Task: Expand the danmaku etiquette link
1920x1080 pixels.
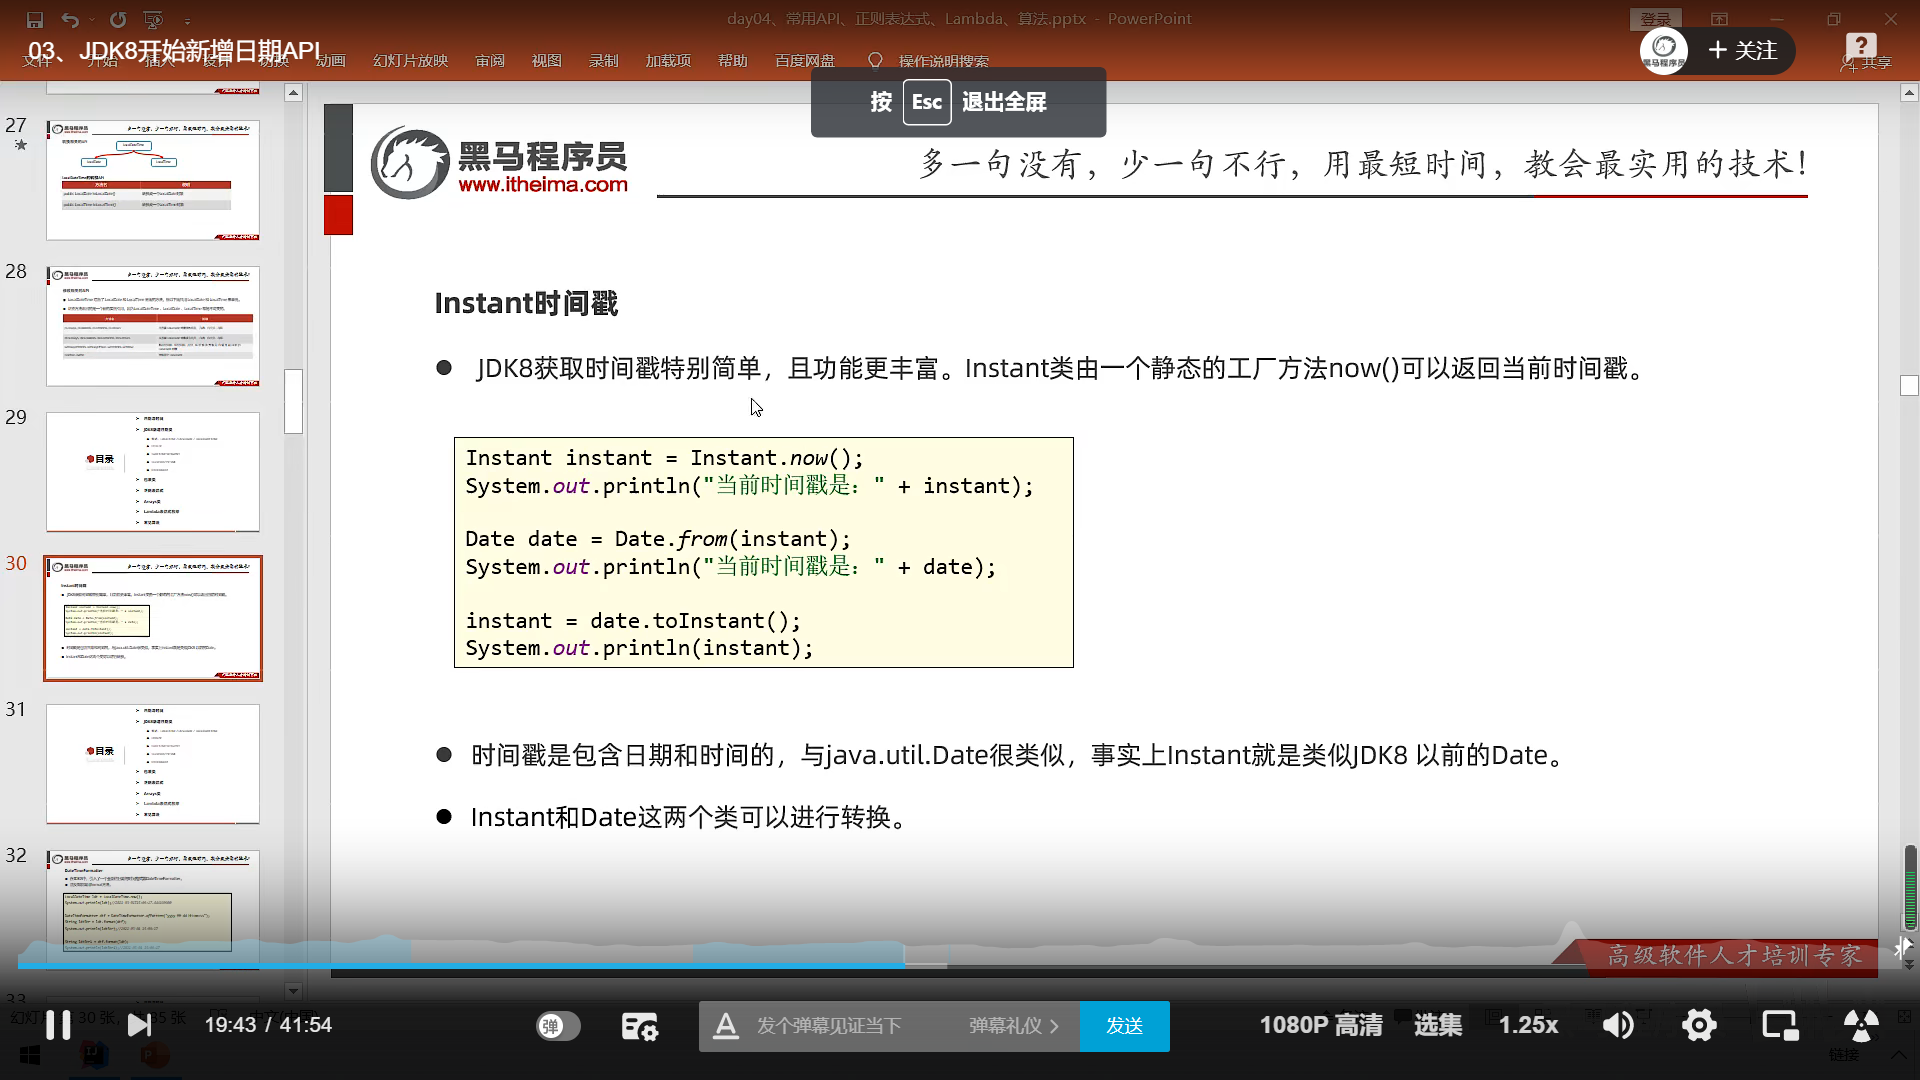Action: tap(1013, 1026)
